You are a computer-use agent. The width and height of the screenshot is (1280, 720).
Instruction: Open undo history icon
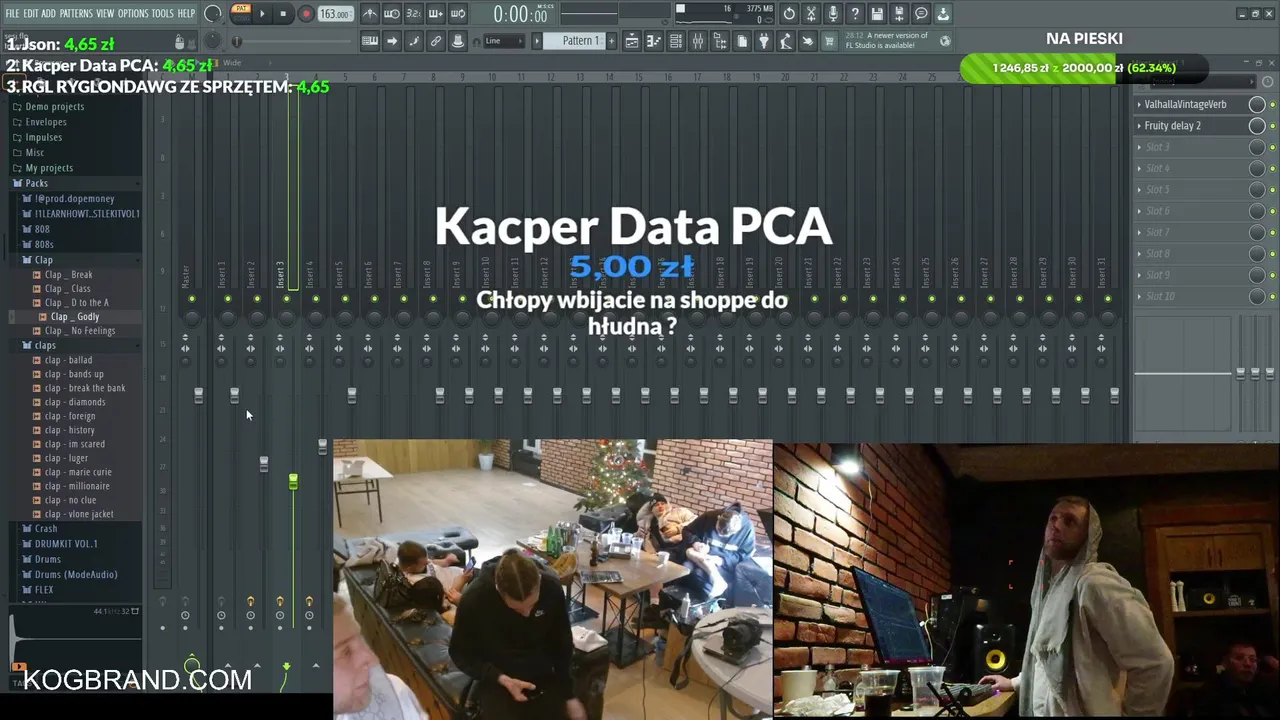pyautogui.click(x=789, y=14)
